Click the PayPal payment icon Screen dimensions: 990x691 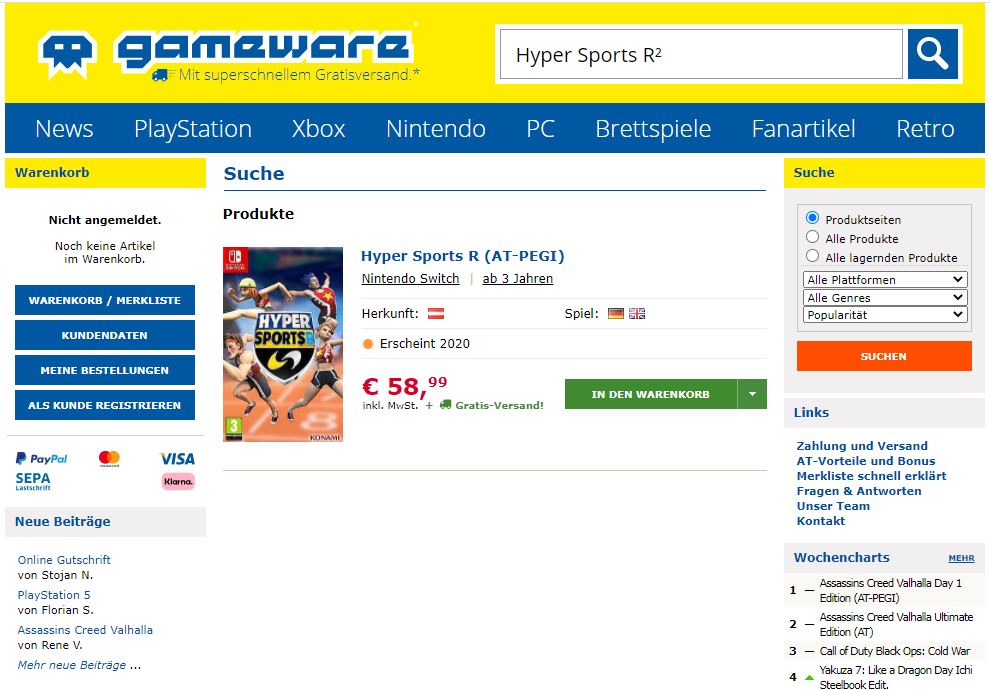[x=42, y=459]
